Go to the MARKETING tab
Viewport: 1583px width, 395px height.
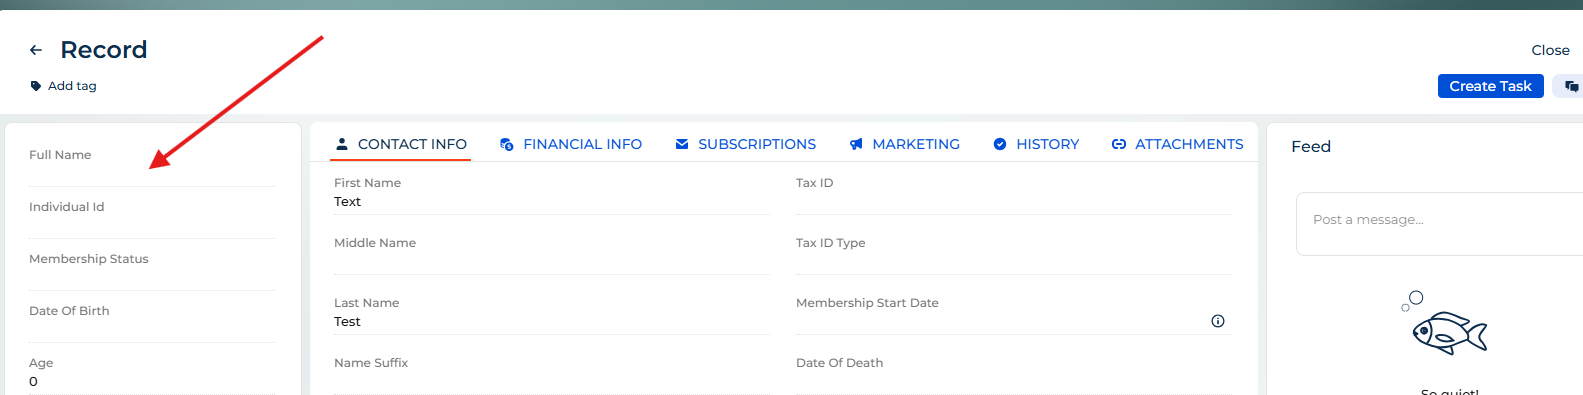click(x=905, y=144)
